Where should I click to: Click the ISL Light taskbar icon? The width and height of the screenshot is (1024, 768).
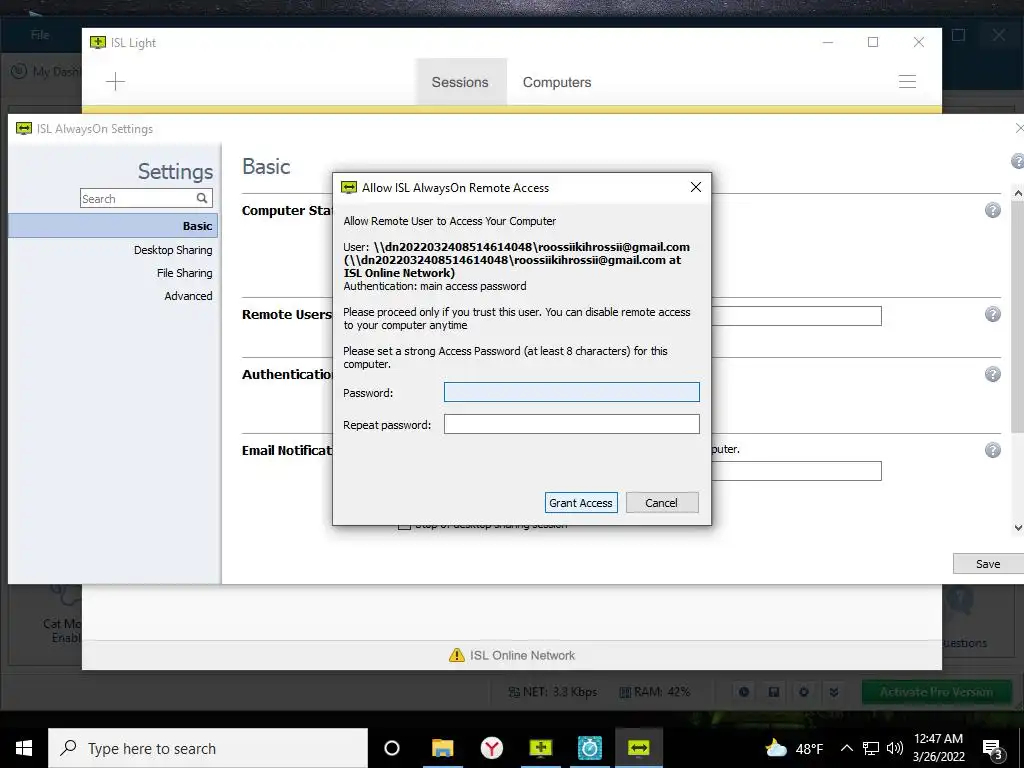pos(541,748)
